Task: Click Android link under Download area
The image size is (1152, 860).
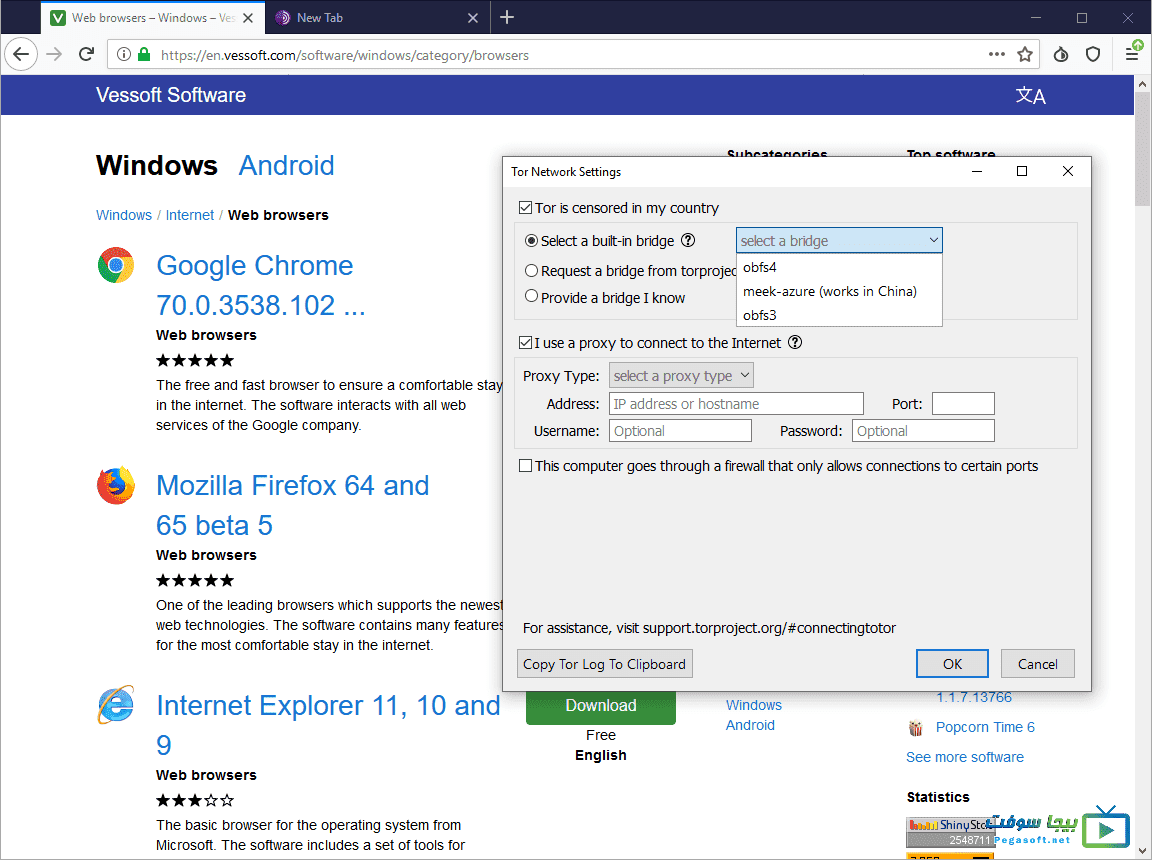Action: click(x=750, y=725)
